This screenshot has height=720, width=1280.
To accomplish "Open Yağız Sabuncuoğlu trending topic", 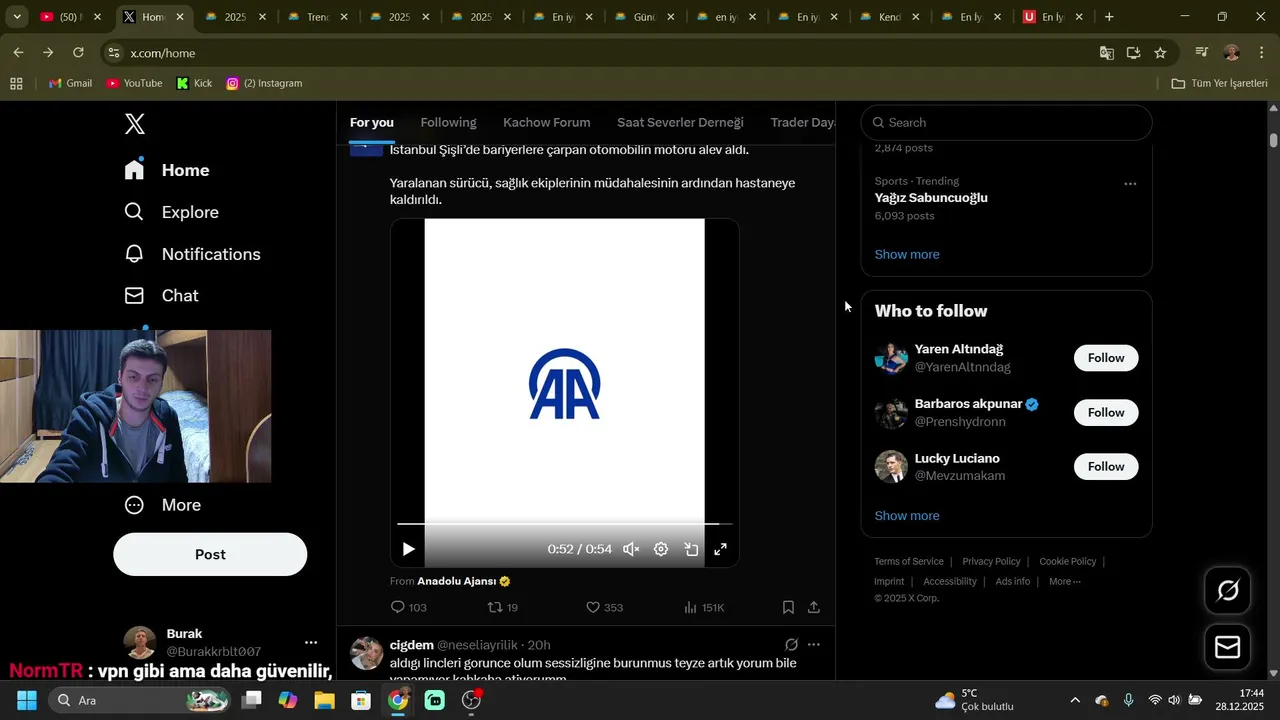I will tap(931, 198).
